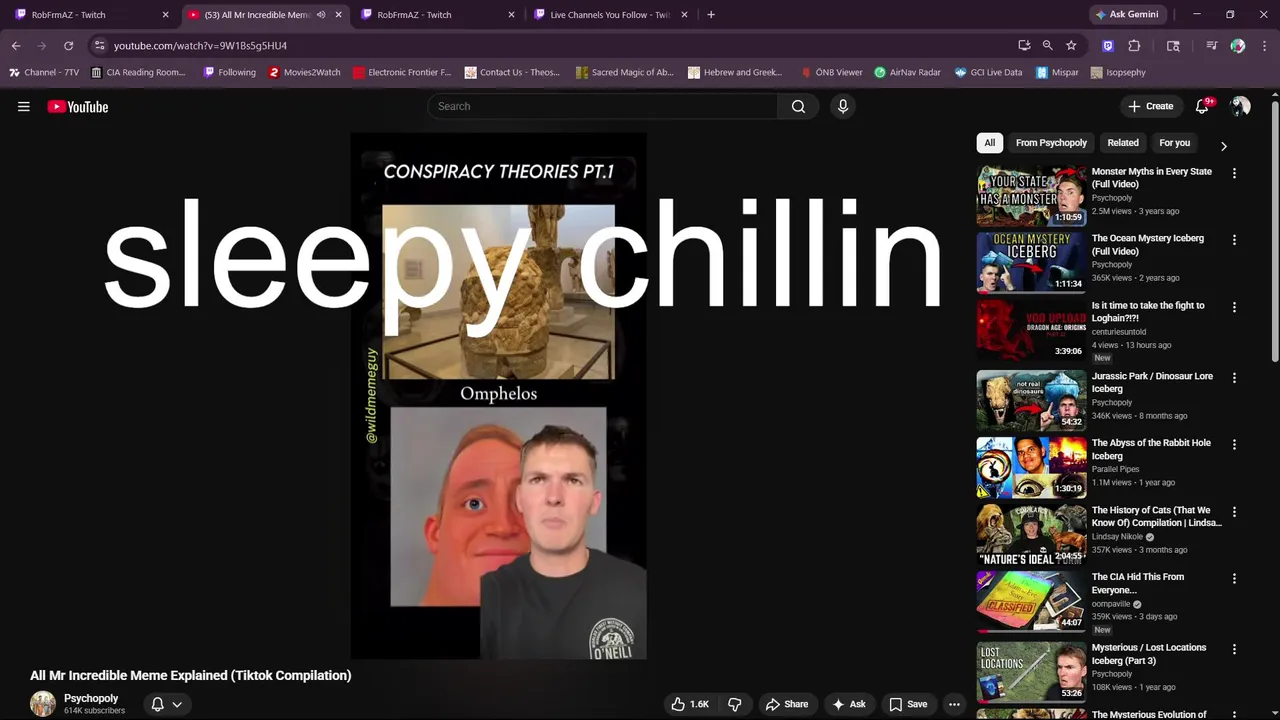Select the All filter chip
The width and height of the screenshot is (1280, 720).
pyautogui.click(x=990, y=143)
